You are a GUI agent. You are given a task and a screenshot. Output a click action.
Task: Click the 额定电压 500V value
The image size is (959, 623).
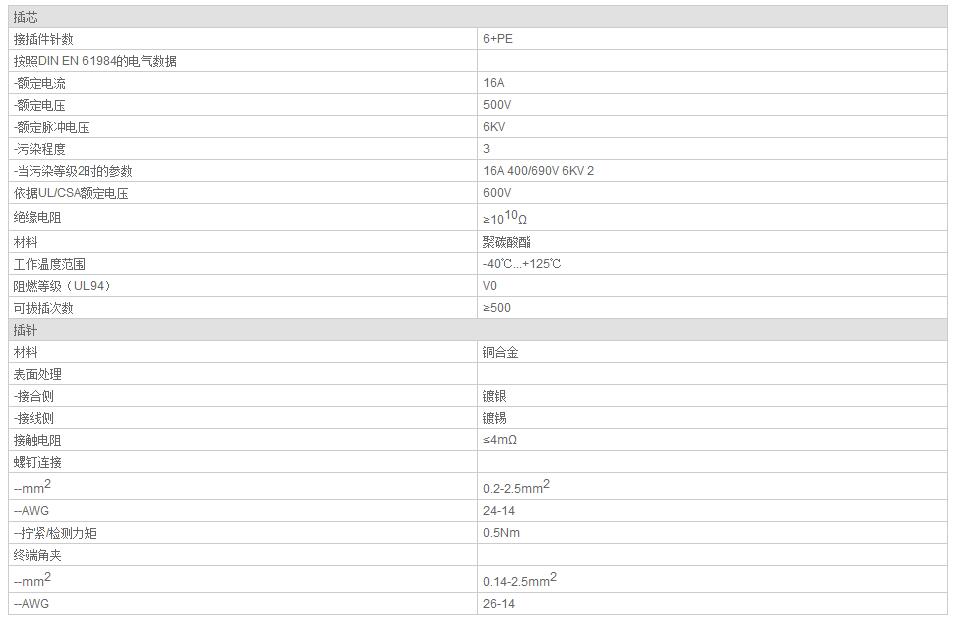497,105
